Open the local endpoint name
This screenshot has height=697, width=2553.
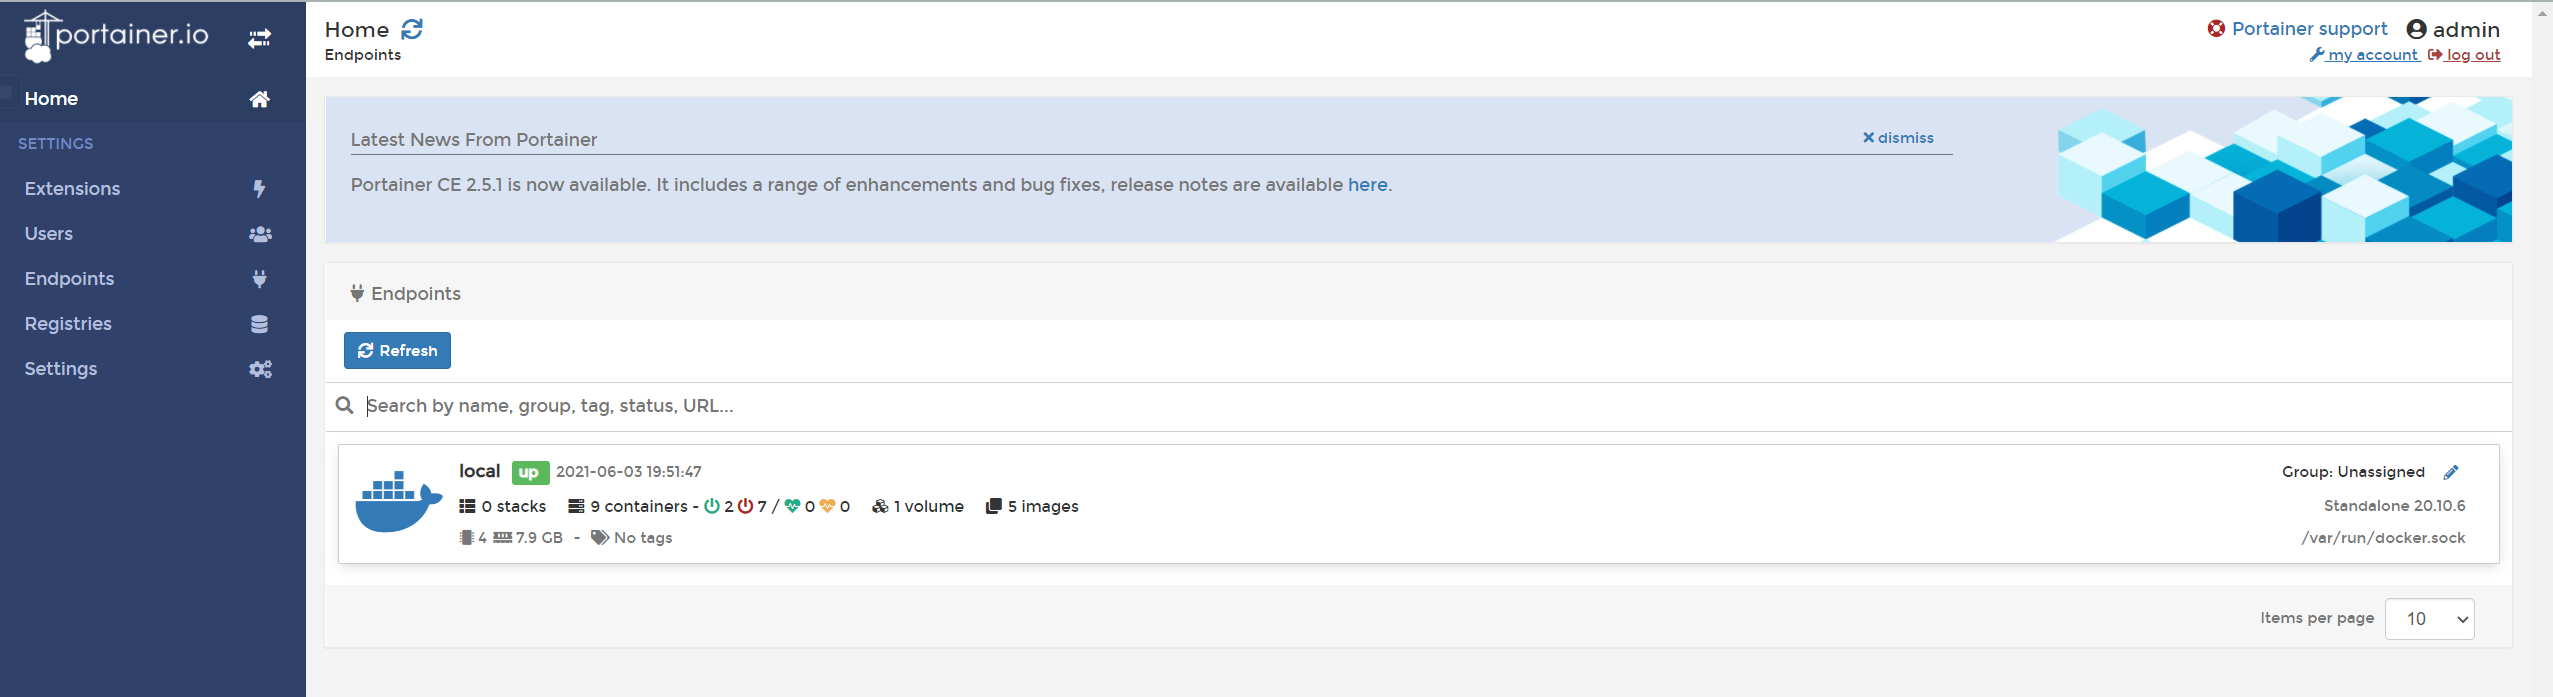[x=479, y=471]
